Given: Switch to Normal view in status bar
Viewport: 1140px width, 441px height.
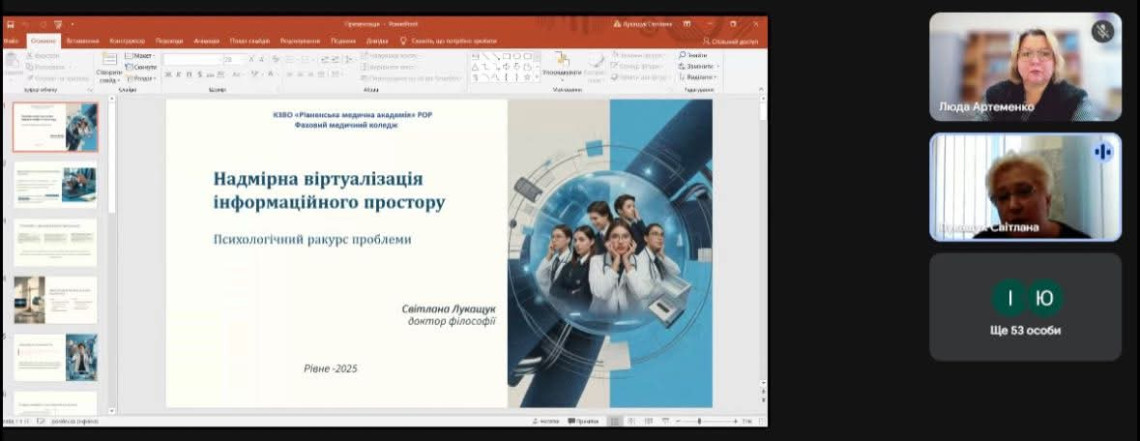Looking at the screenshot, I should pos(616,421).
